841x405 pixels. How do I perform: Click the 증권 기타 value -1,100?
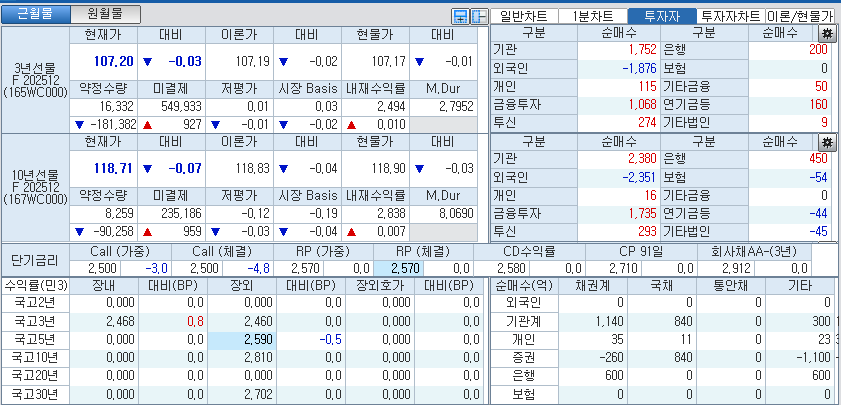pos(814,358)
